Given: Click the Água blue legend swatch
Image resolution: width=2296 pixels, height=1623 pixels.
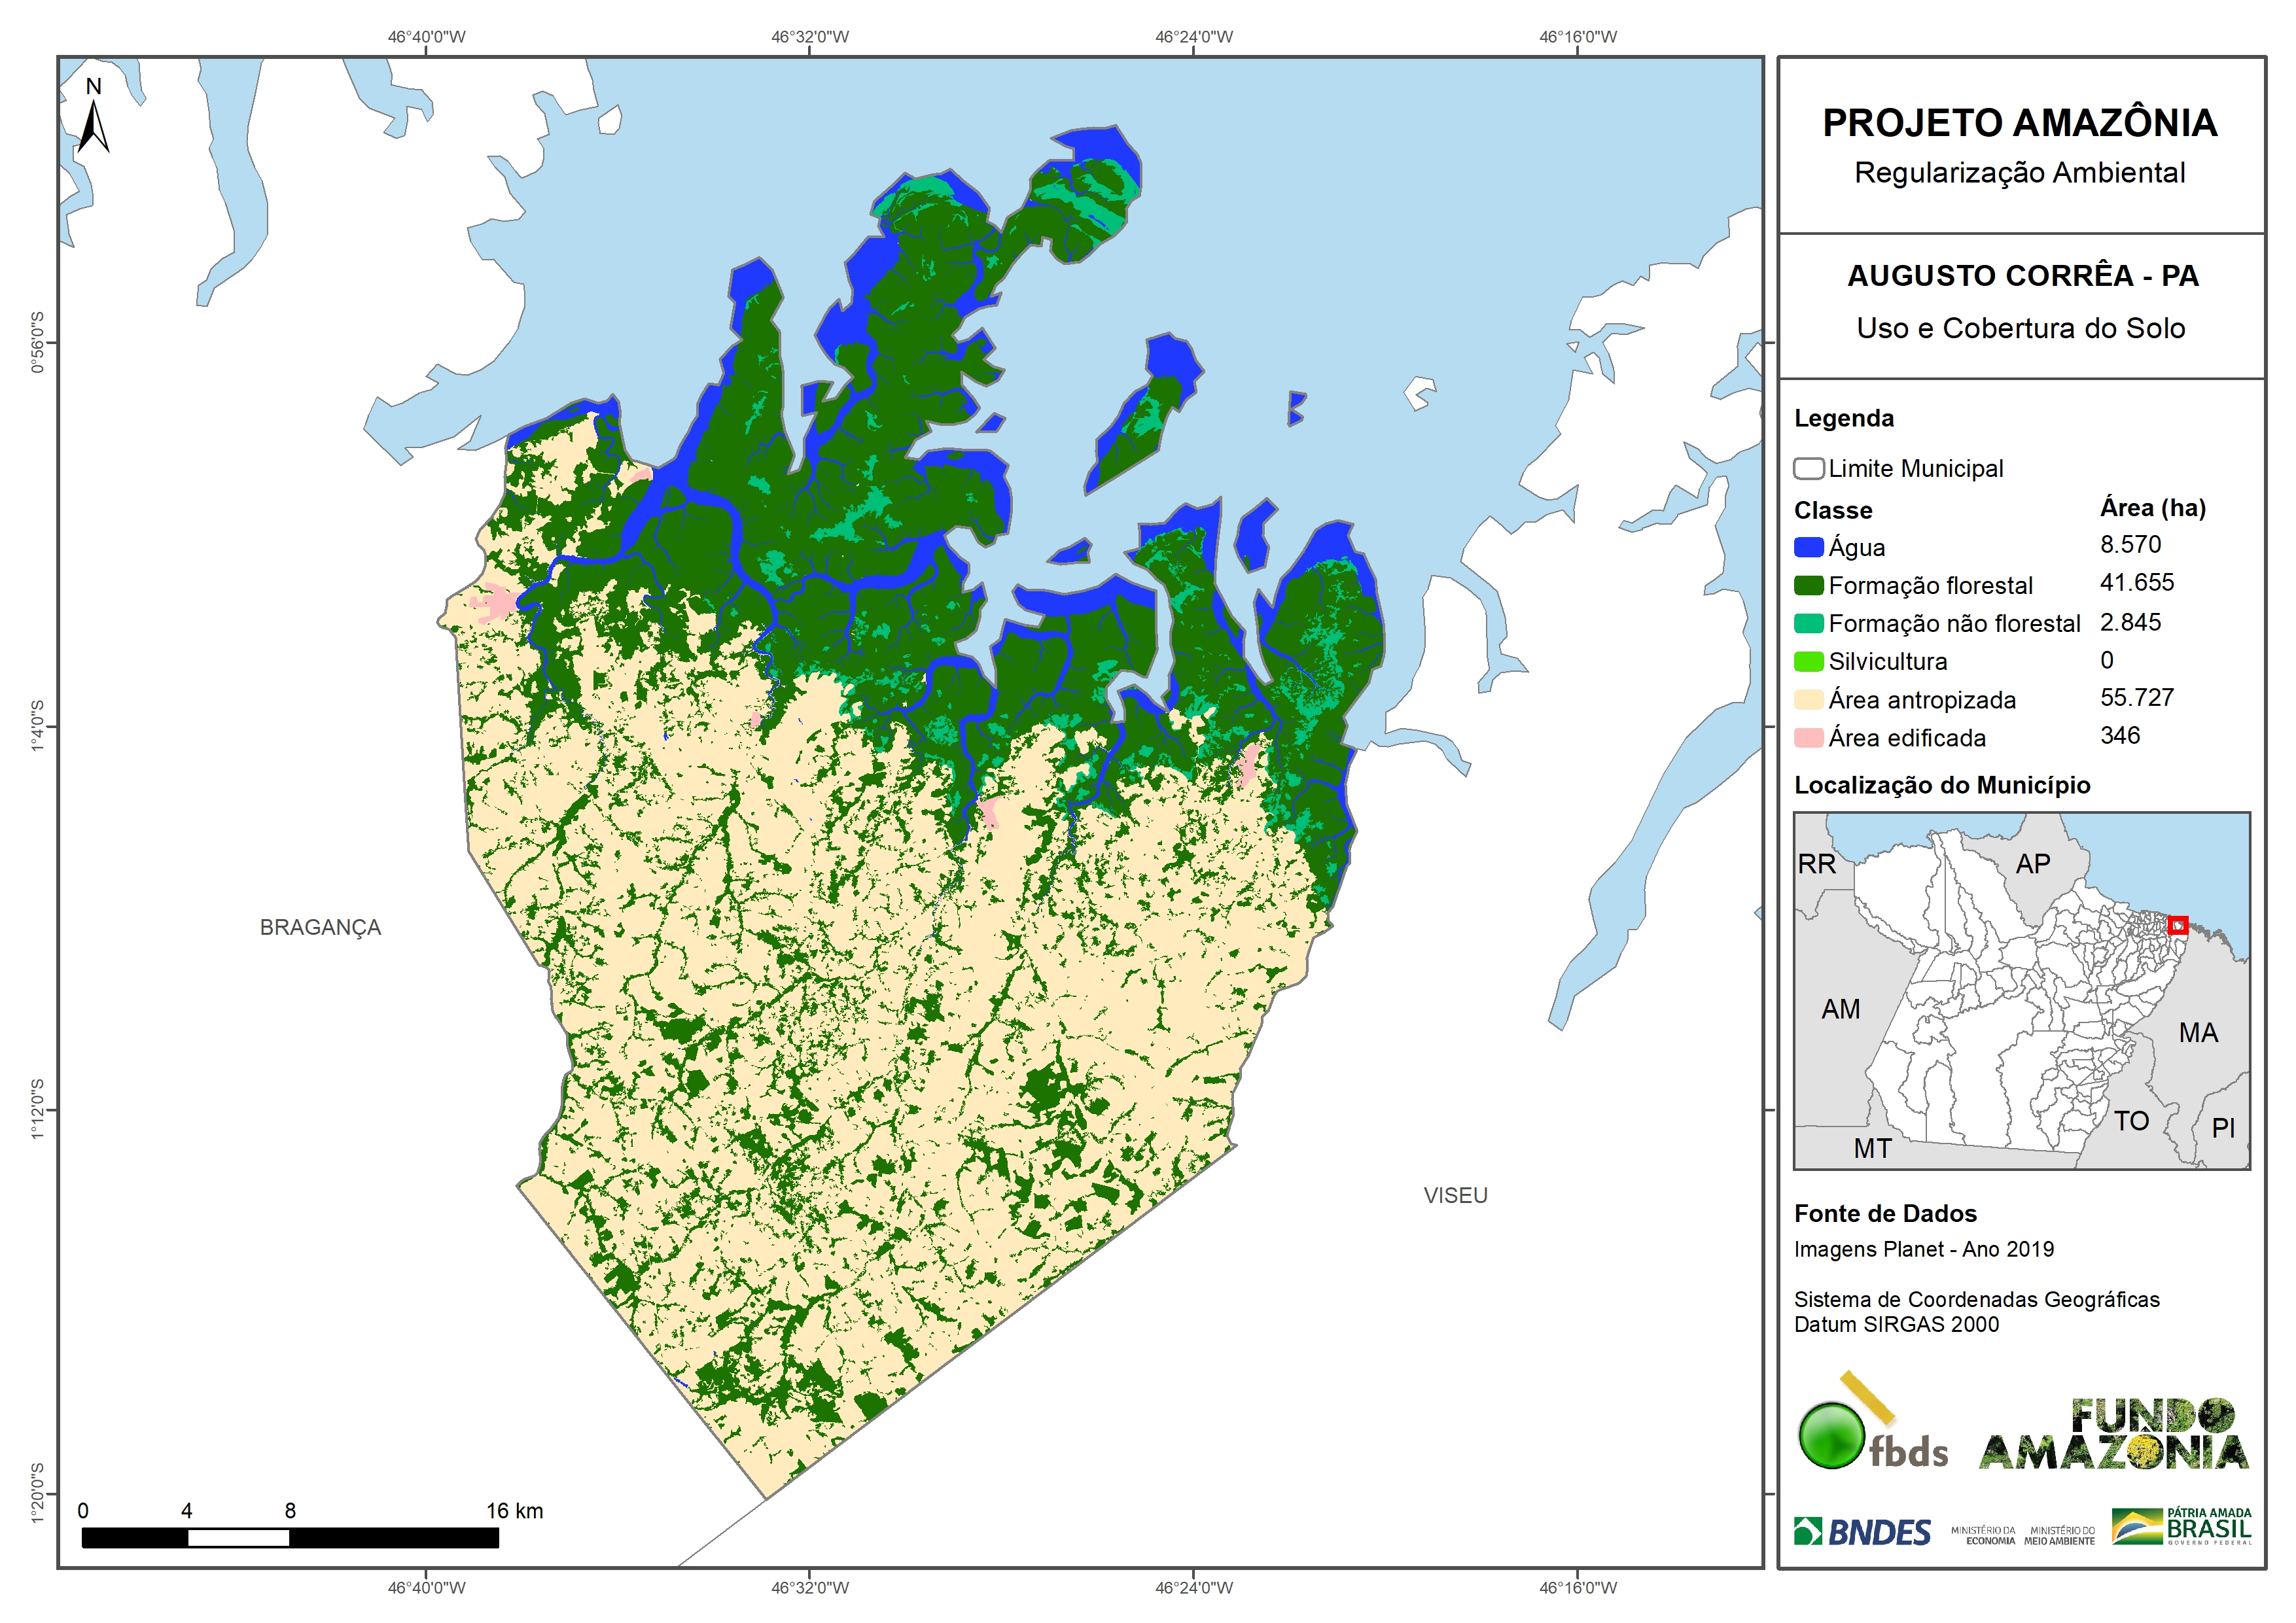Looking at the screenshot, I should 1808,547.
